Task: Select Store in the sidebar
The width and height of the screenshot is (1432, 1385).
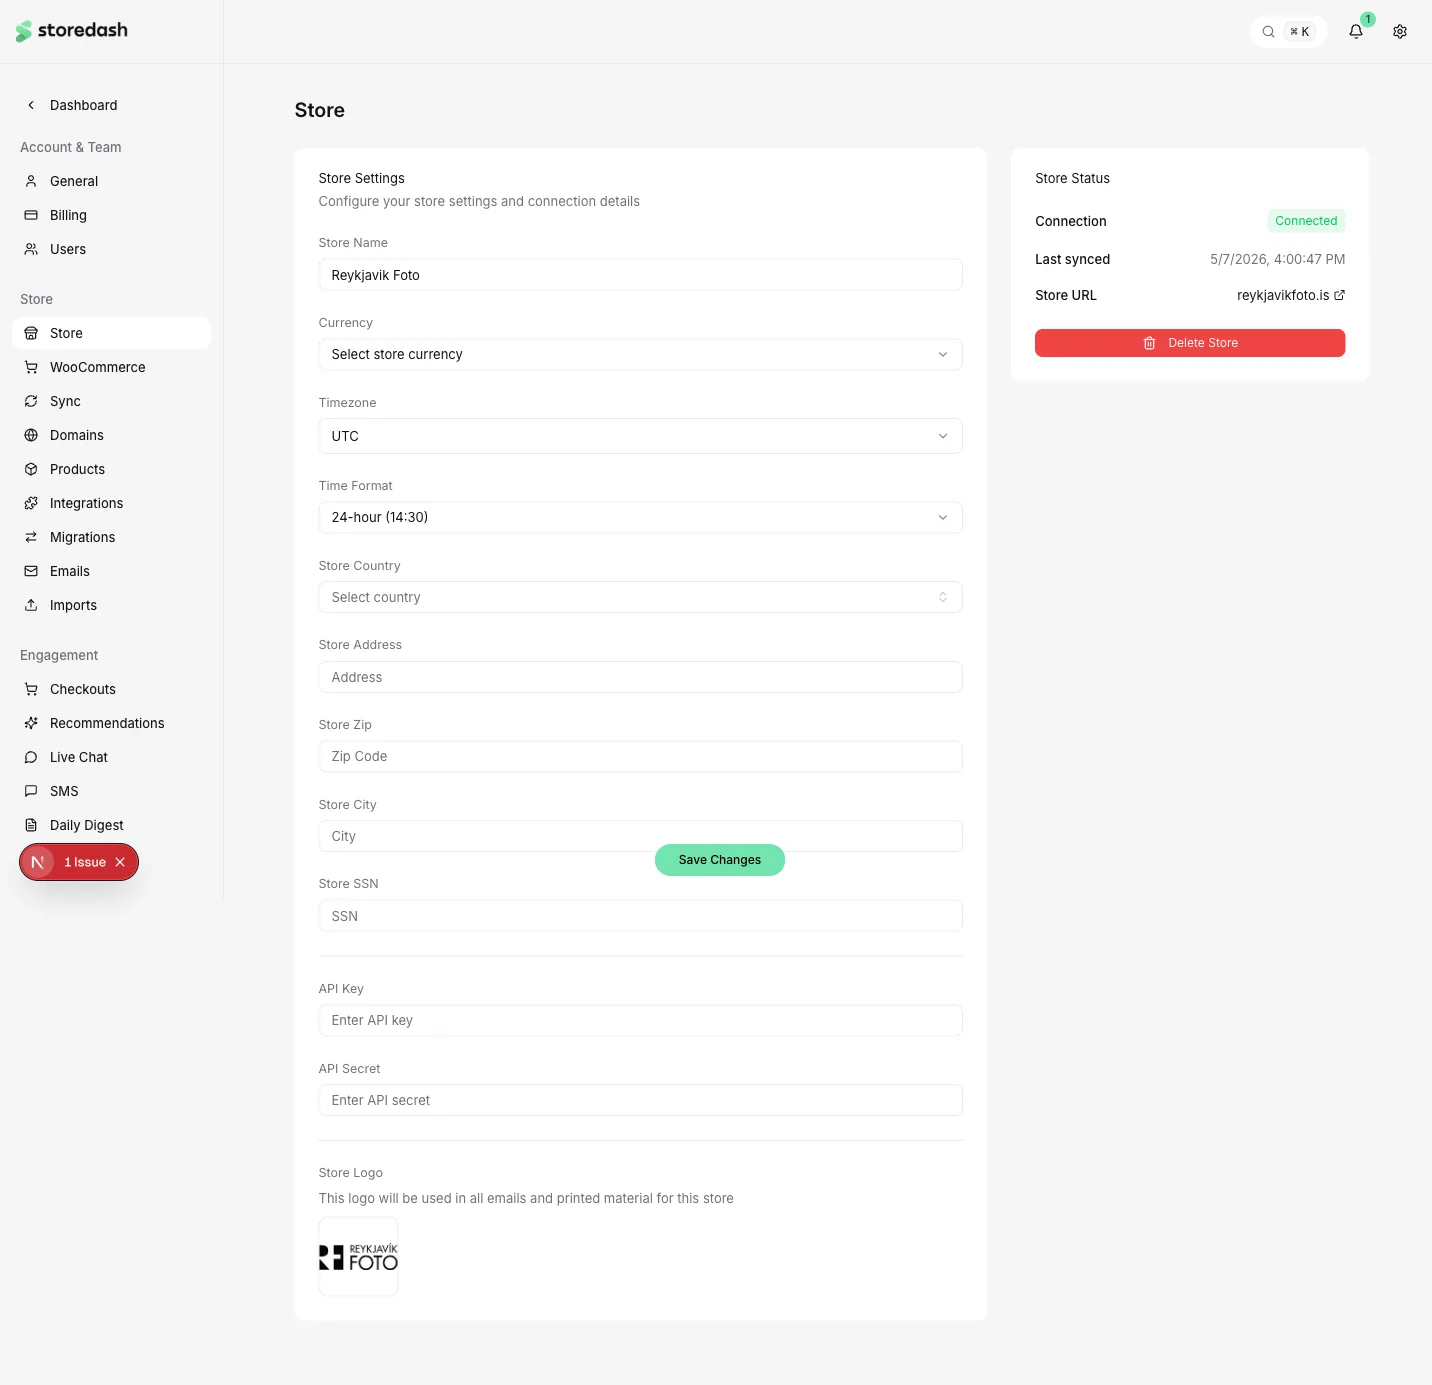Action: [x=111, y=333]
